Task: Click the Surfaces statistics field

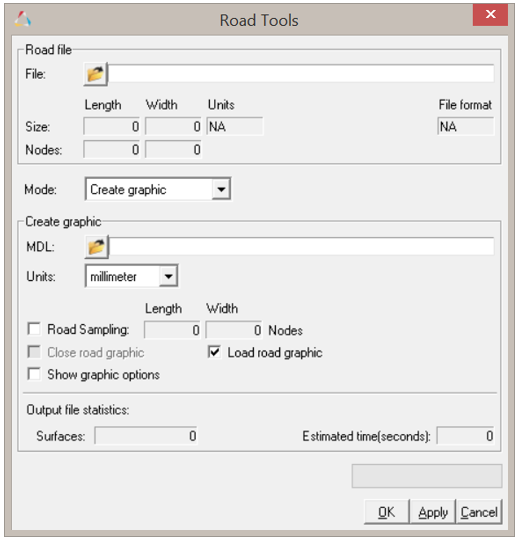Action: click(x=146, y=436)
